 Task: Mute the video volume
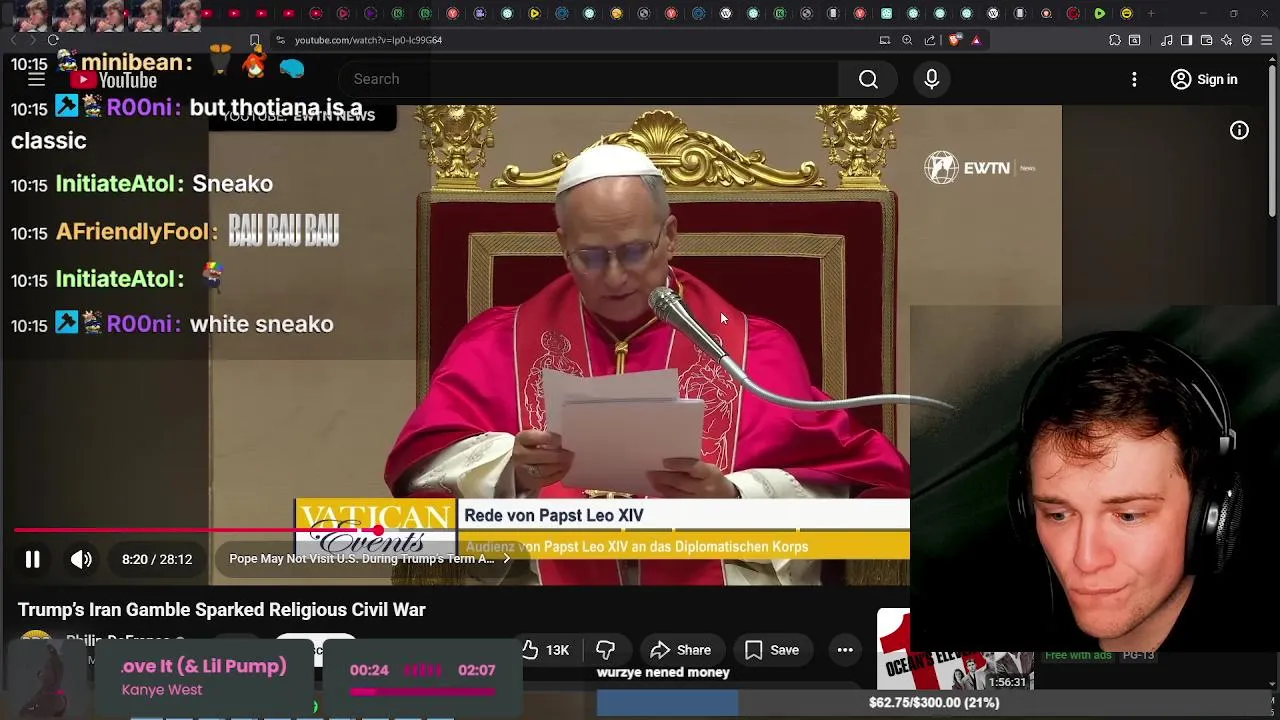81,559
